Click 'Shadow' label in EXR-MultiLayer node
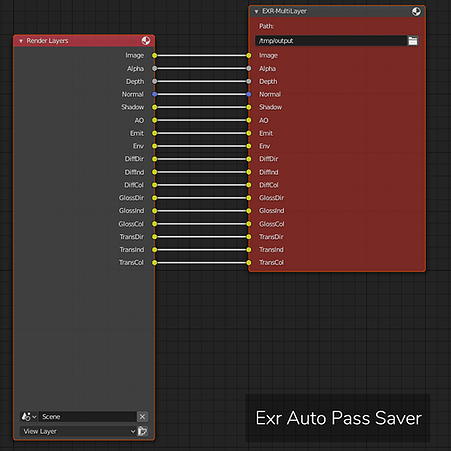The width and height of the screenshot is (451, 451). point(270,107)
